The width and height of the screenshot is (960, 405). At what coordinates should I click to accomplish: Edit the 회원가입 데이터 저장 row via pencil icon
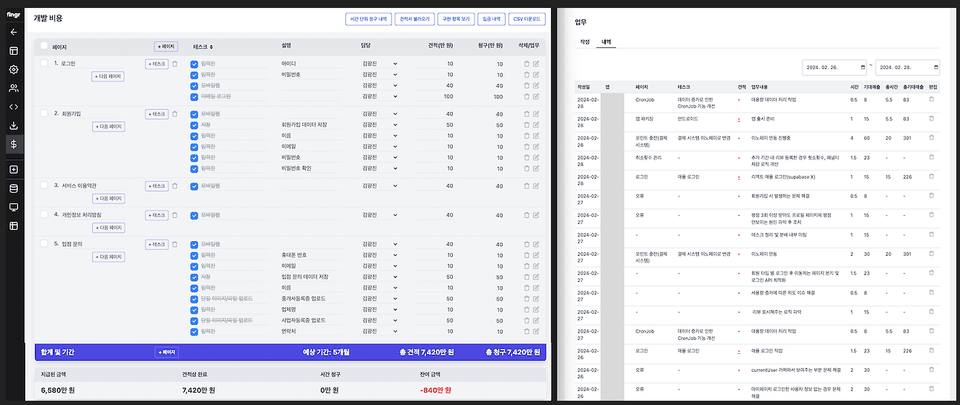536,125
